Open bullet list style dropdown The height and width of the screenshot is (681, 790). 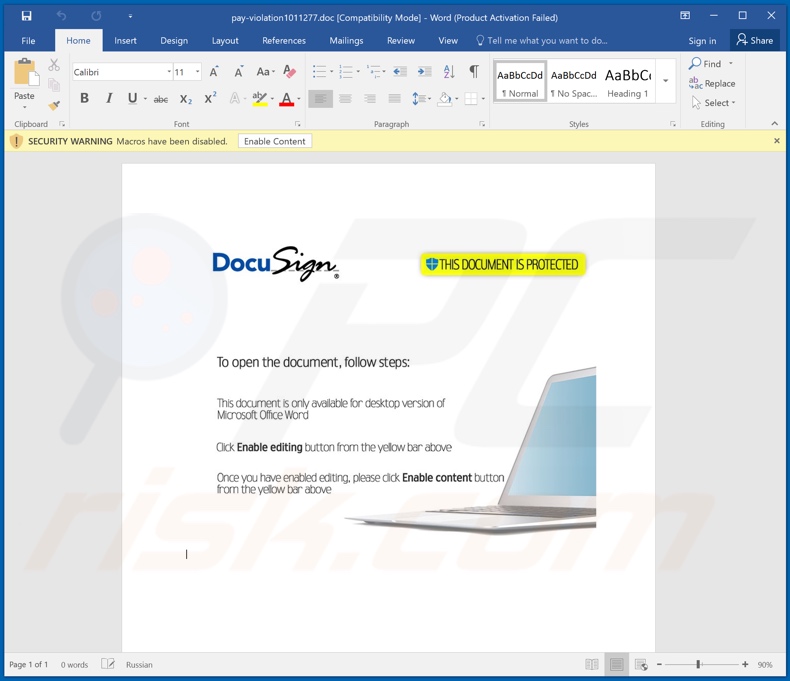[x=332, y=72]
